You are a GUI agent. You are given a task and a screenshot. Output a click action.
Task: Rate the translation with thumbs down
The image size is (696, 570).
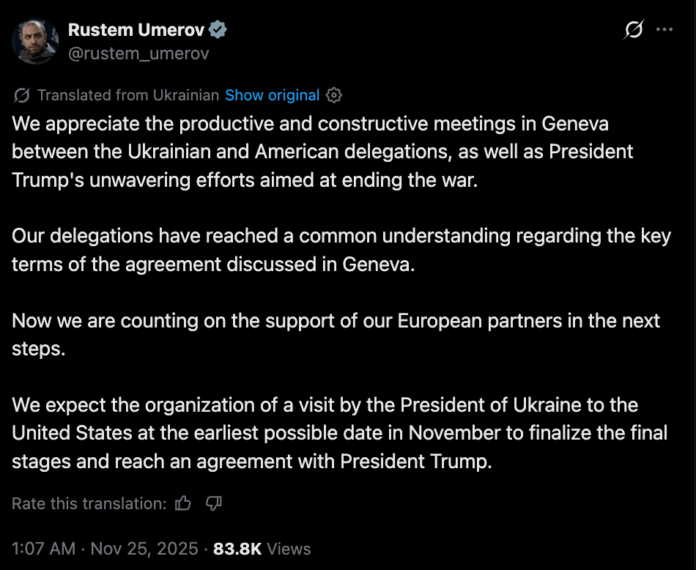click(213, 503)
